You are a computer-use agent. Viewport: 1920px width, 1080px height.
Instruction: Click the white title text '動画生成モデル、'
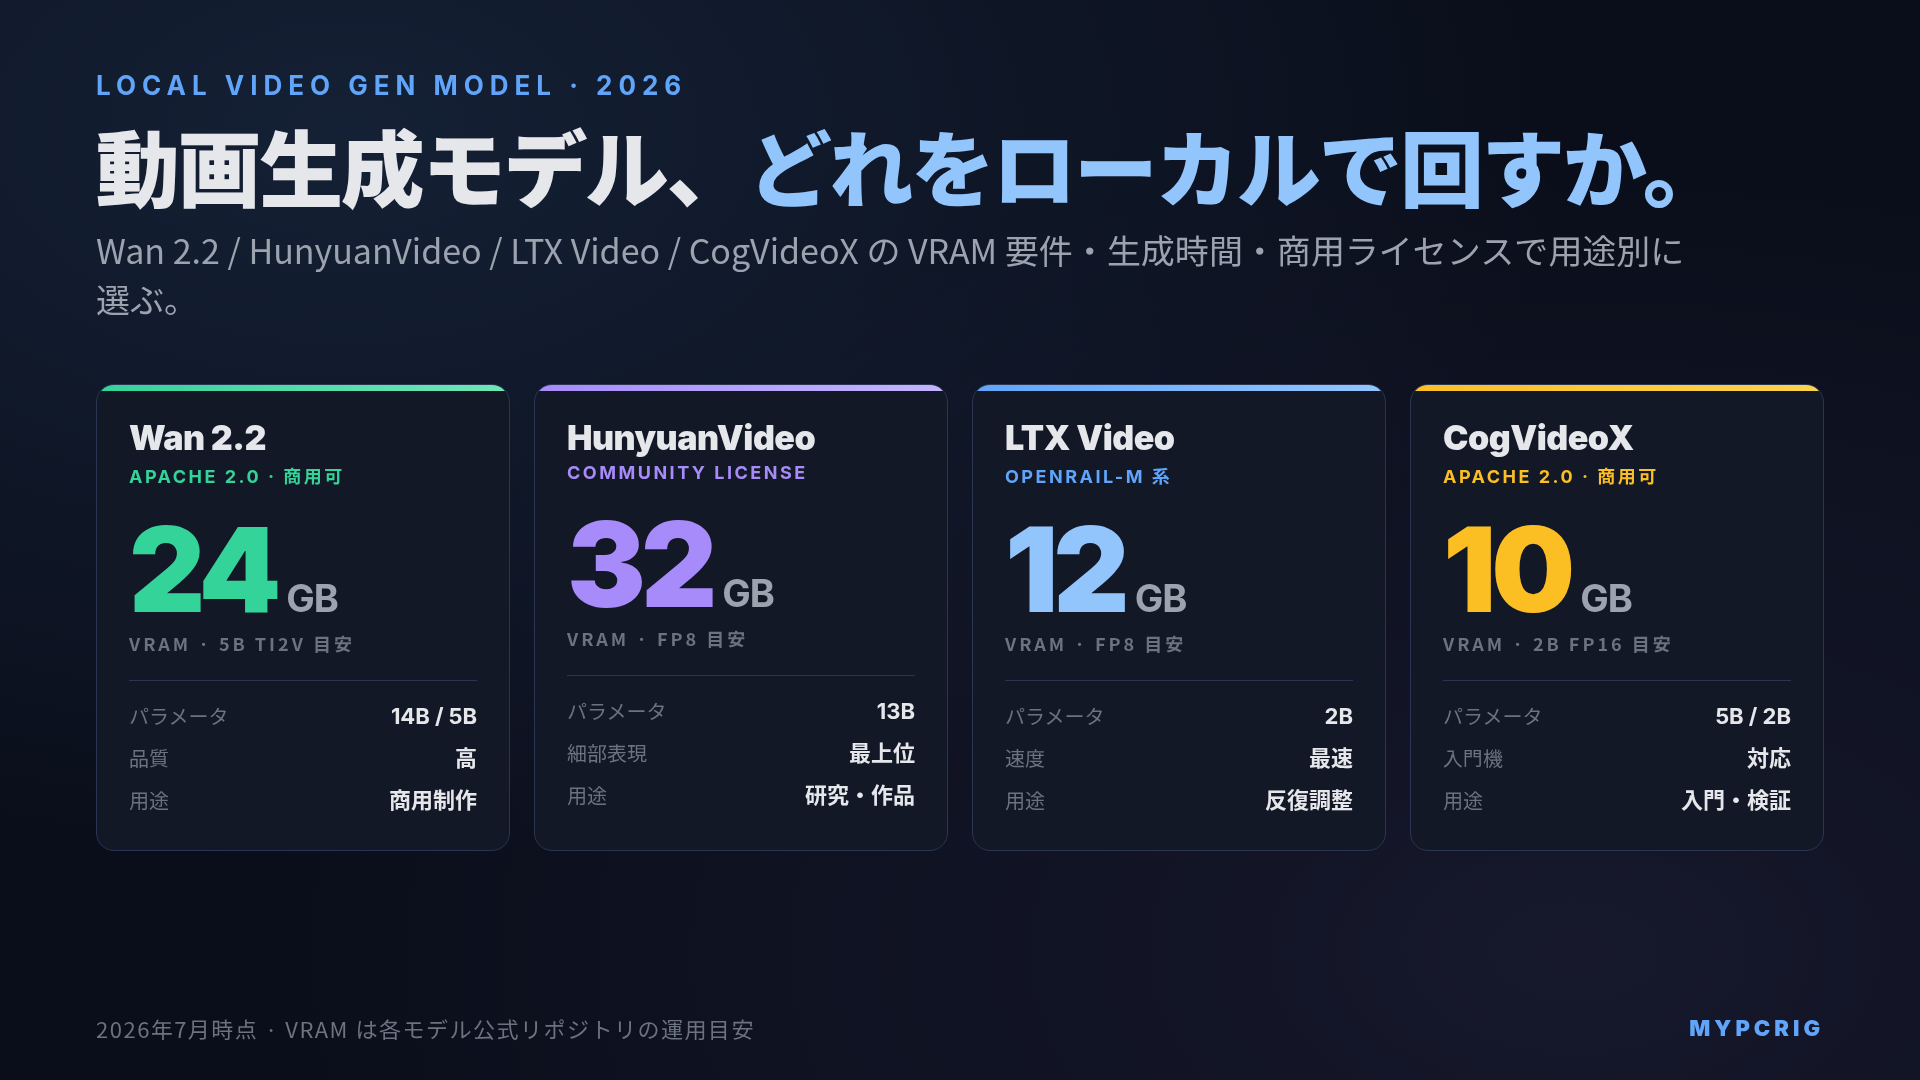[x=398, y=170]
